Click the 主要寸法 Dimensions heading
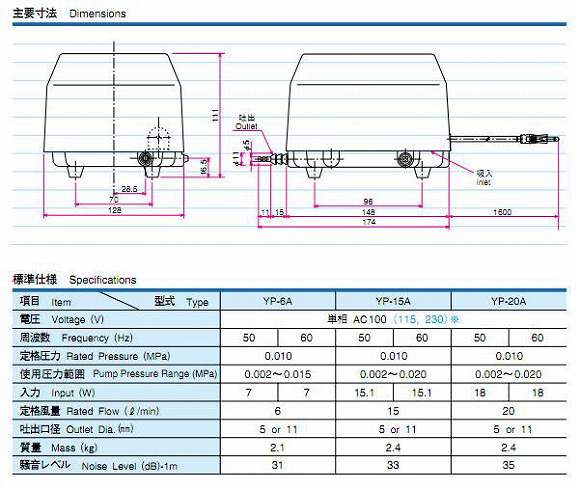The image size is (580, 489). point(69,13)
